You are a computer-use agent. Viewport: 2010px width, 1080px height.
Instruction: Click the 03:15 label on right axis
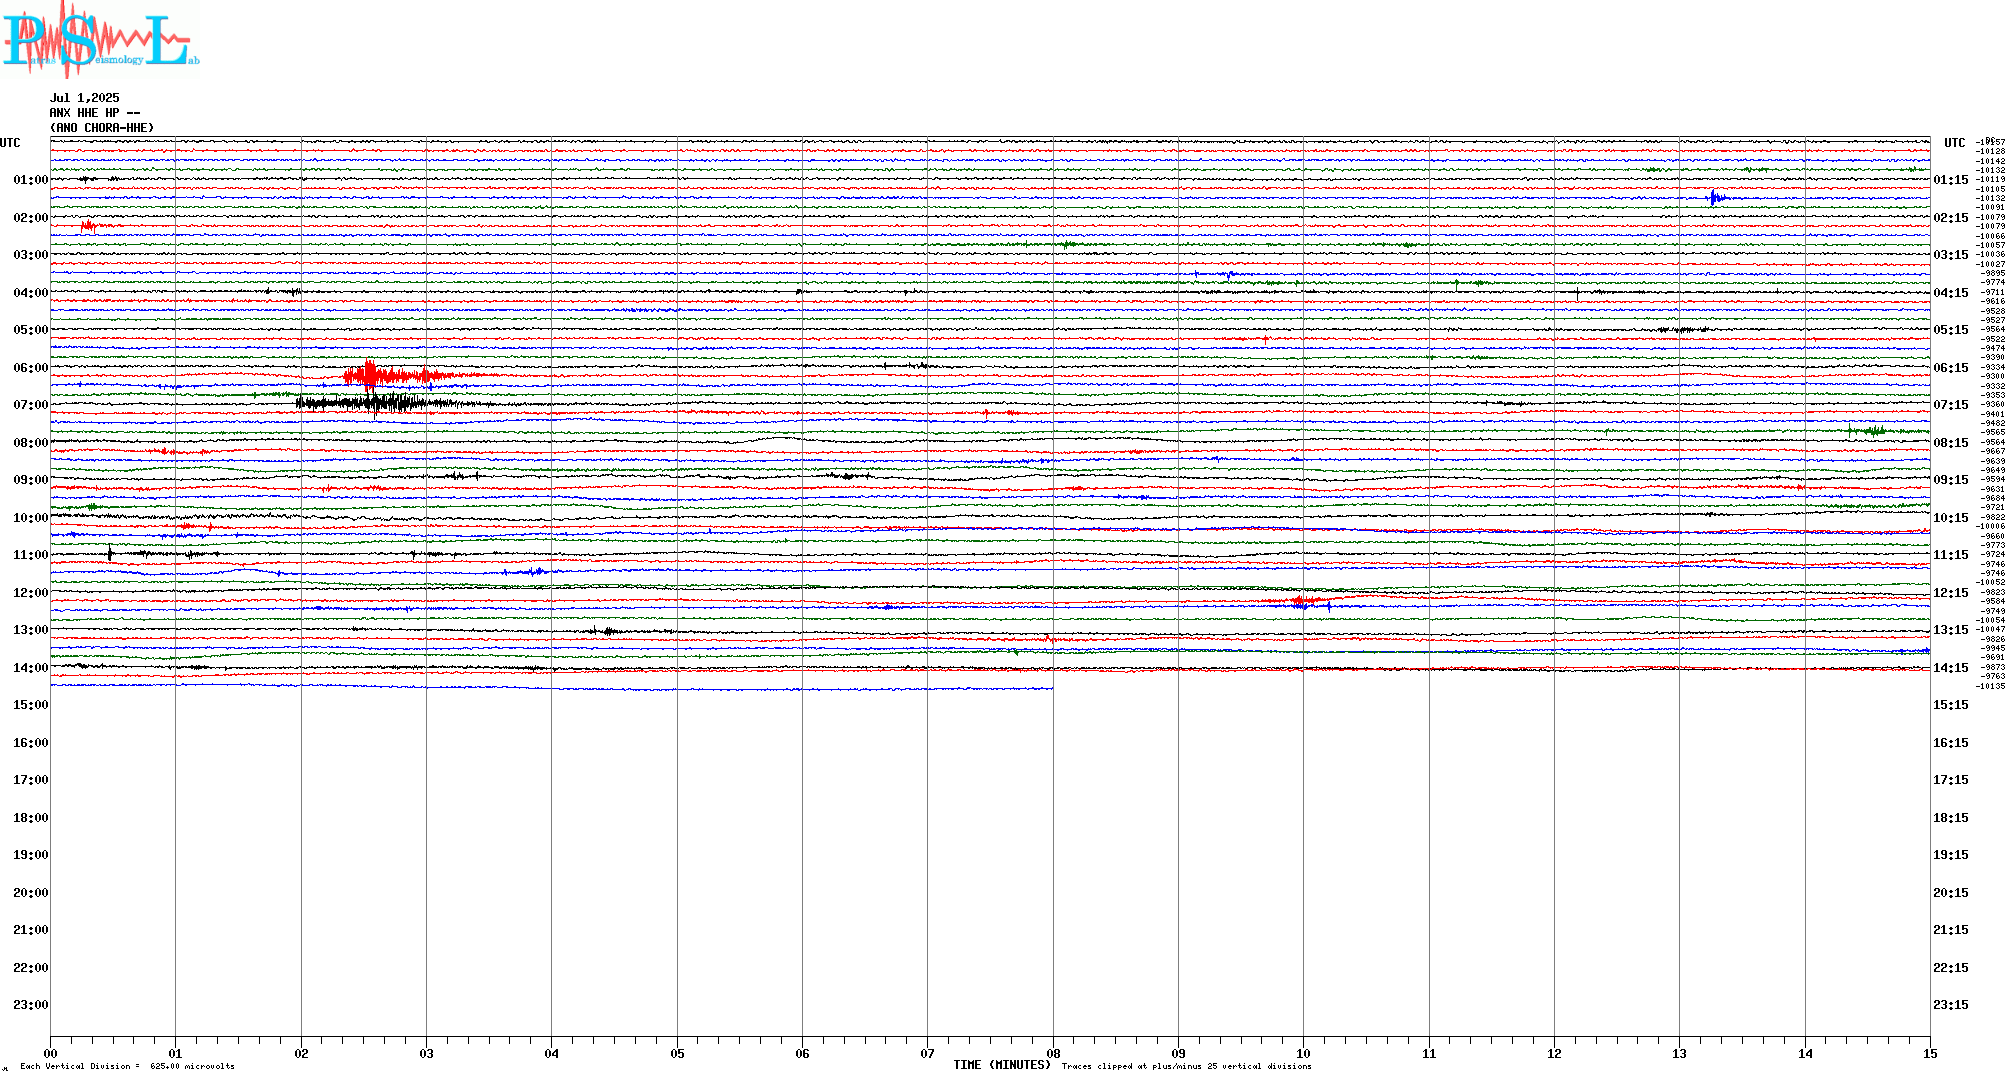[1950, 255]
